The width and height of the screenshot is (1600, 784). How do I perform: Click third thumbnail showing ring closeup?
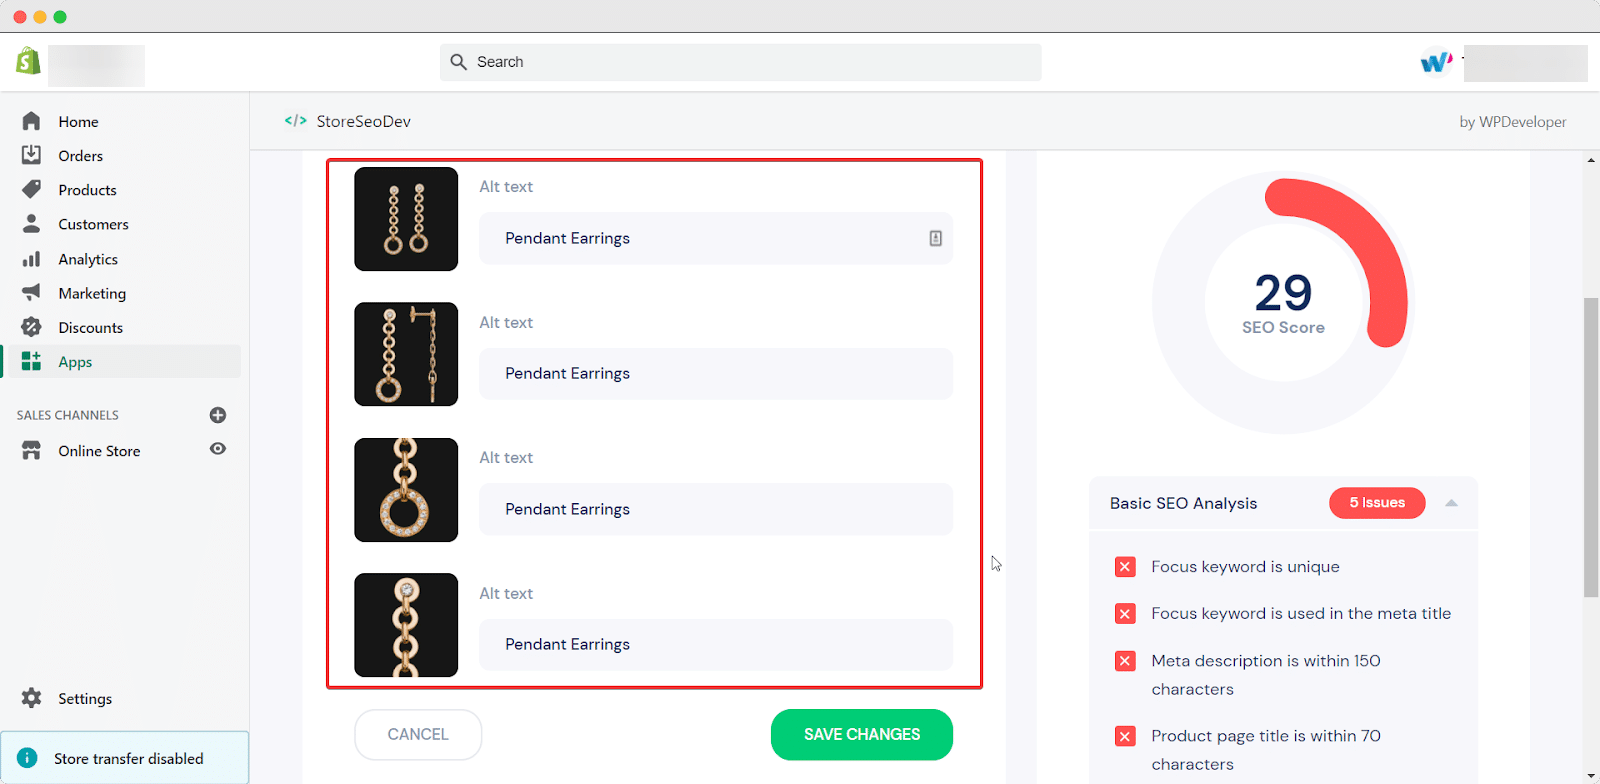click(406, 490)
